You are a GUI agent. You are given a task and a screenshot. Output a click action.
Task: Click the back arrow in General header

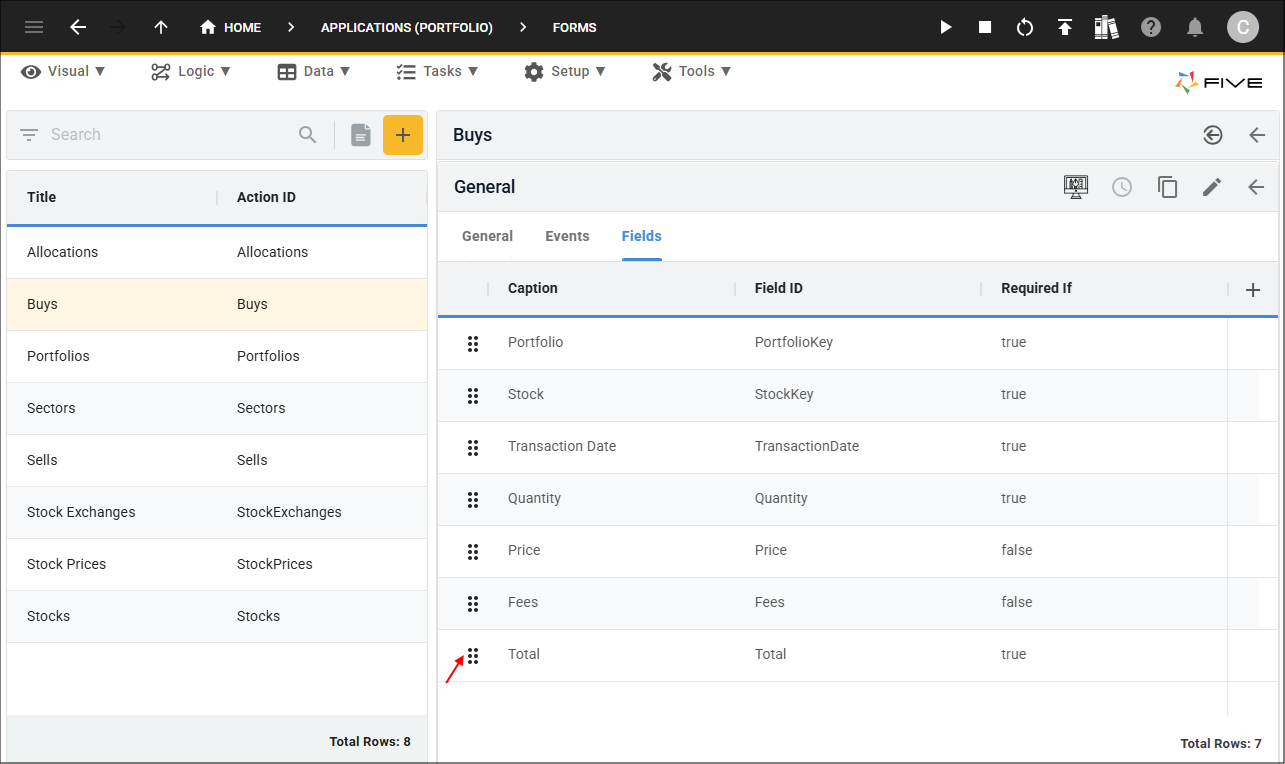(x=1257, y=187)
